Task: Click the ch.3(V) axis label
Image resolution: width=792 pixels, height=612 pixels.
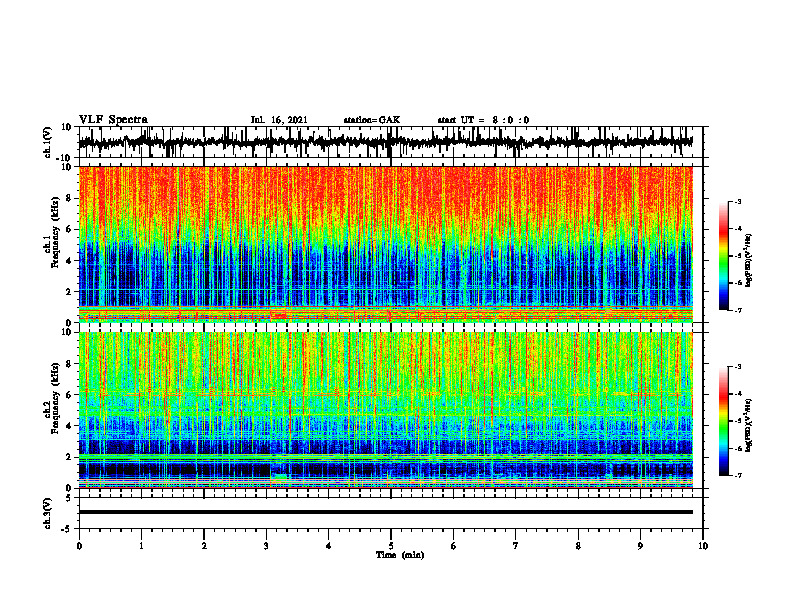Action: click(48, 513)
